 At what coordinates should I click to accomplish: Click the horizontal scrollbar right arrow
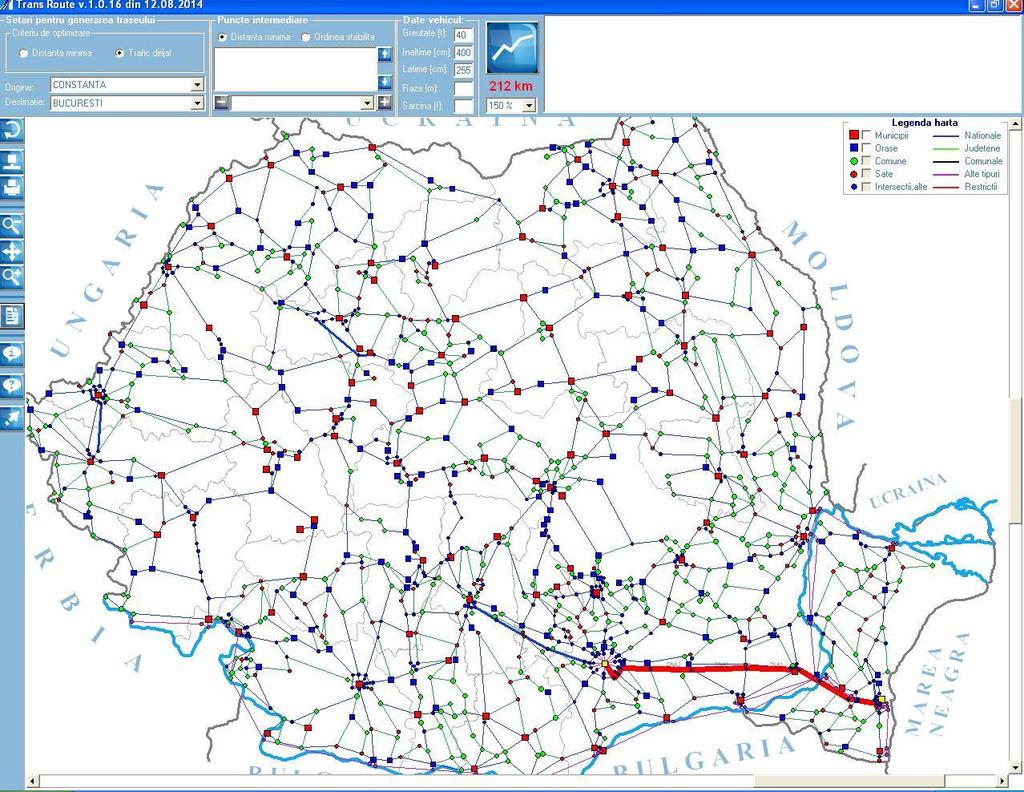point(1003,781)
